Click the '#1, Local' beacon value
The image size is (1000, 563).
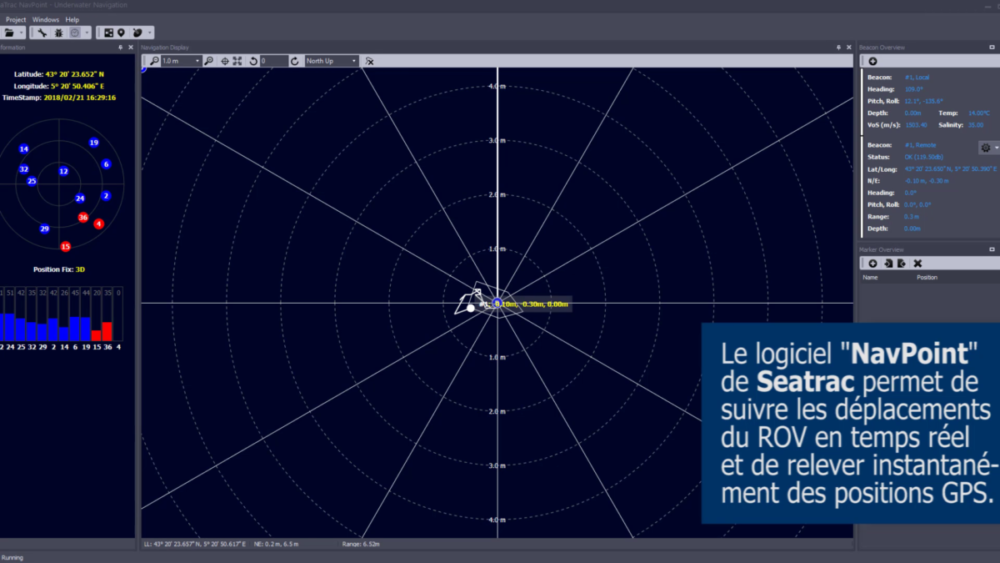point(917,77)
